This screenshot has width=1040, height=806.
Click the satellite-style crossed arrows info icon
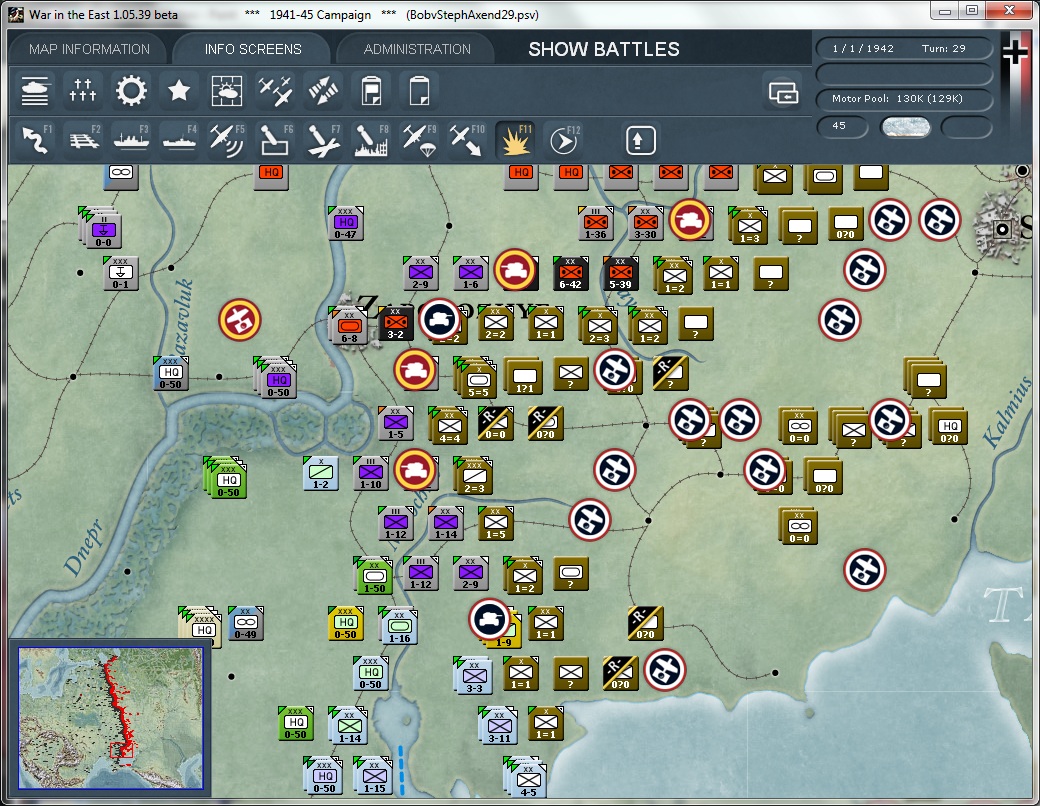click(x=323, y=91)
